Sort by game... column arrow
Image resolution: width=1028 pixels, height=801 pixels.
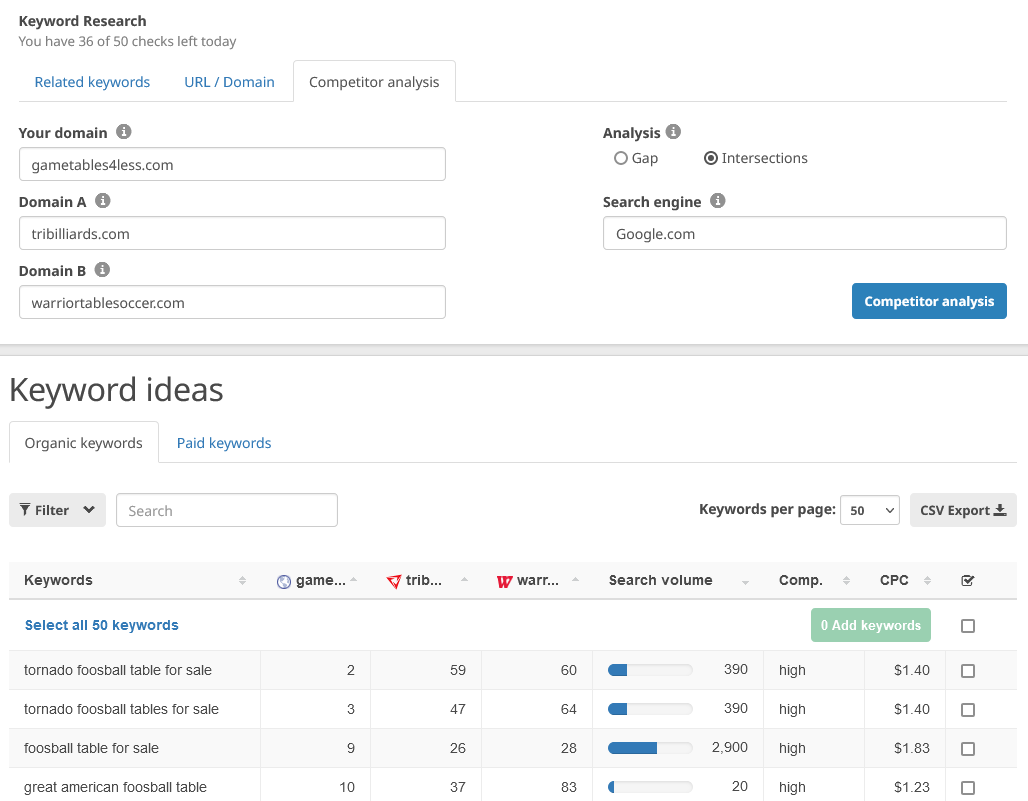click(x=353, y=579)
